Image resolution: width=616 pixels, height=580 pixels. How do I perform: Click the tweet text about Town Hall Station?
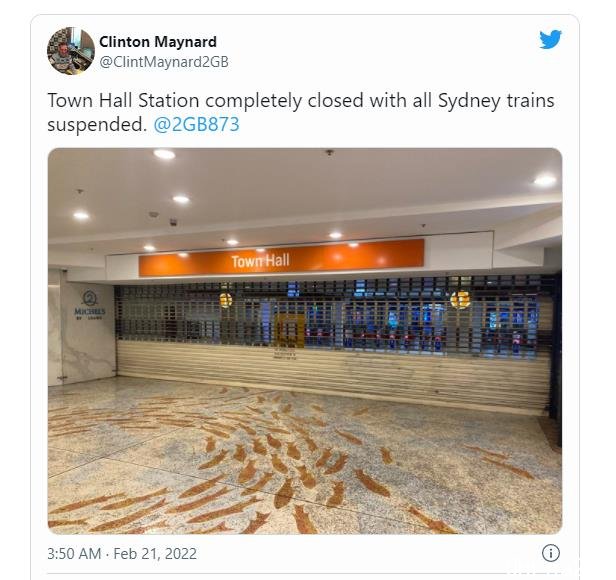pos(301,112)
